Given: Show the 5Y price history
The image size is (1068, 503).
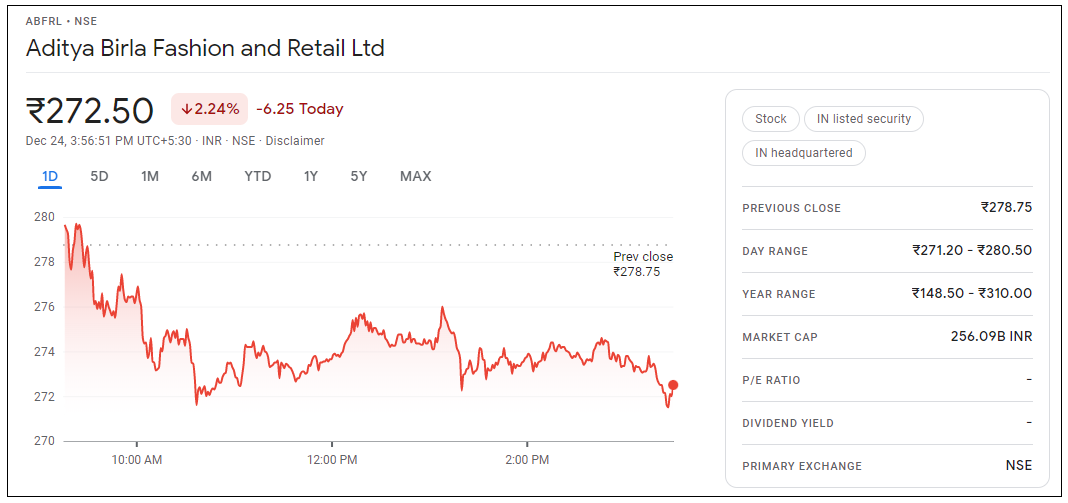Looking at the screenshot, I should (x=359, y=177).
